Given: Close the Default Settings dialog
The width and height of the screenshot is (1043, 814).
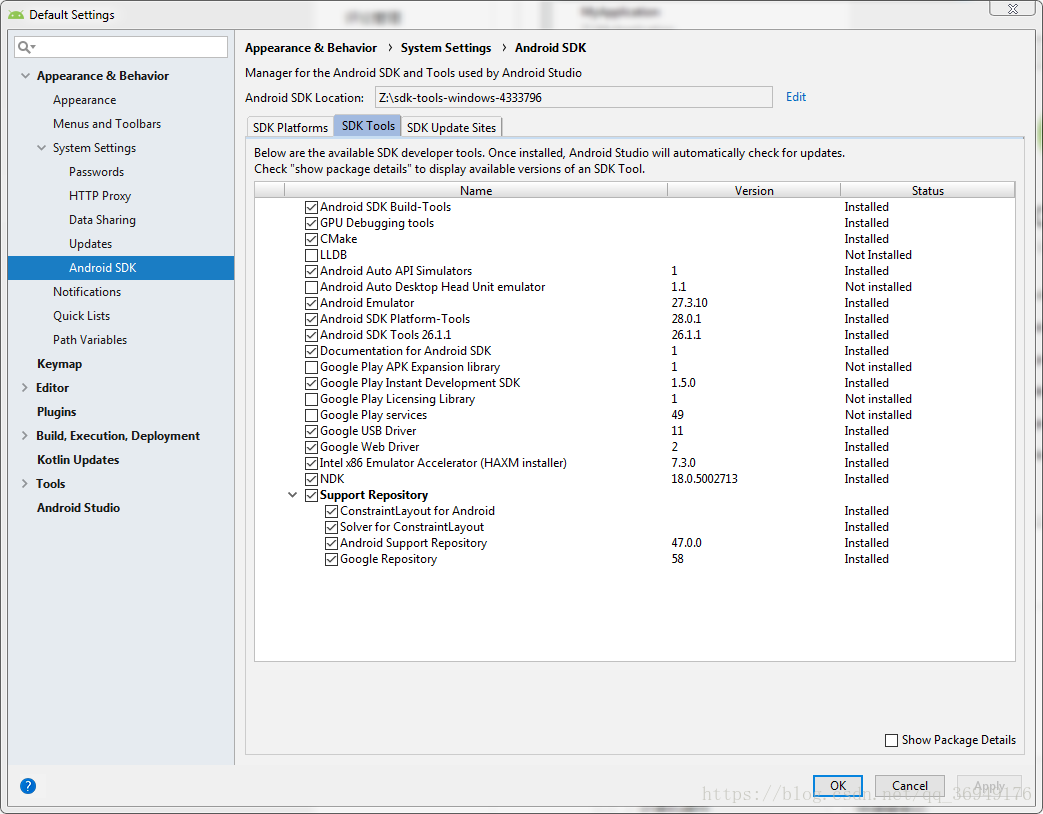Looking at the screenshot, I should 1012,8.
